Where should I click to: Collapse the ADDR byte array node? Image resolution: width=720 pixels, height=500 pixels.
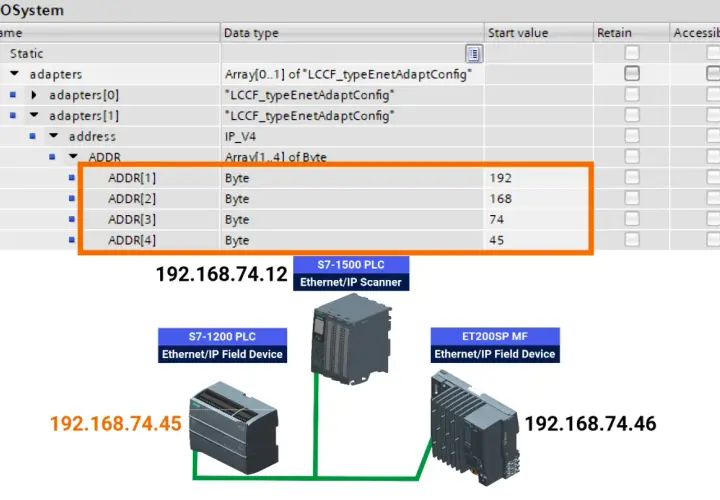point(73,156)
